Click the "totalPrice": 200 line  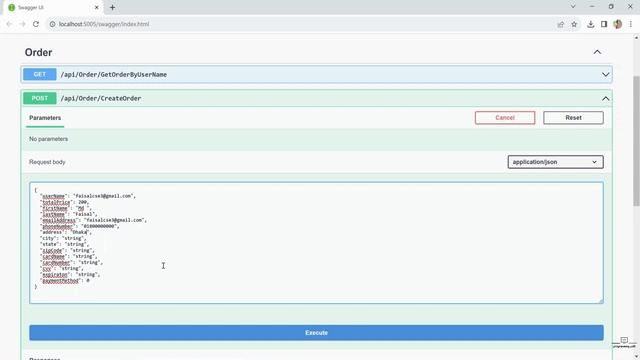[x=64, y=202]
